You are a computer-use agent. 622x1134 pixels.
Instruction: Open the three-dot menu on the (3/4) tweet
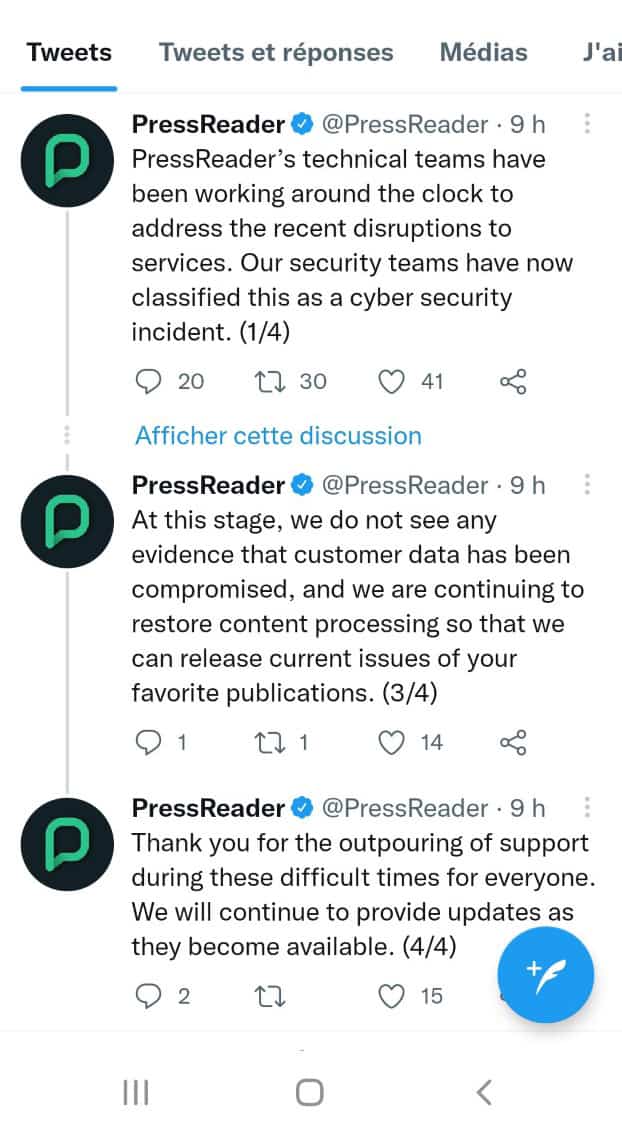[587, 485]
